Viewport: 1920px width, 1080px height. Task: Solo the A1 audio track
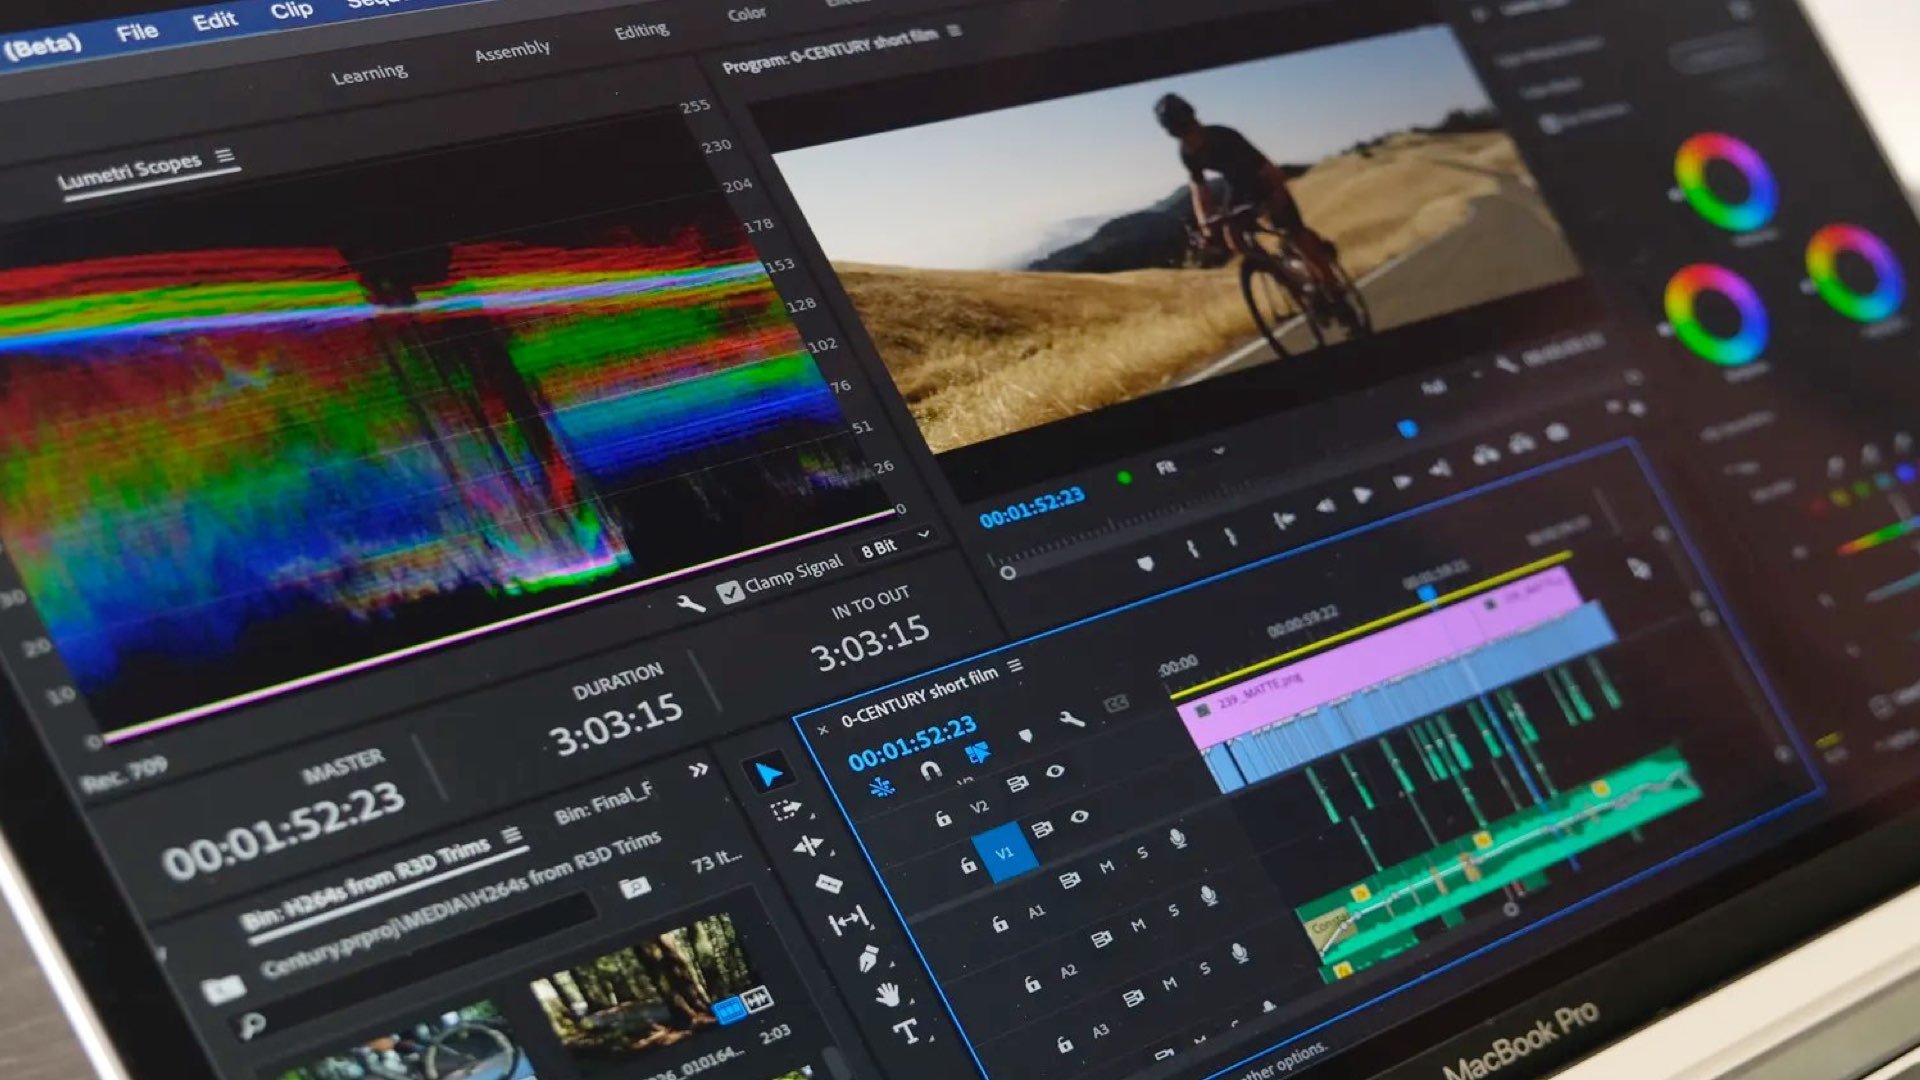click(x=1141, y=853)
